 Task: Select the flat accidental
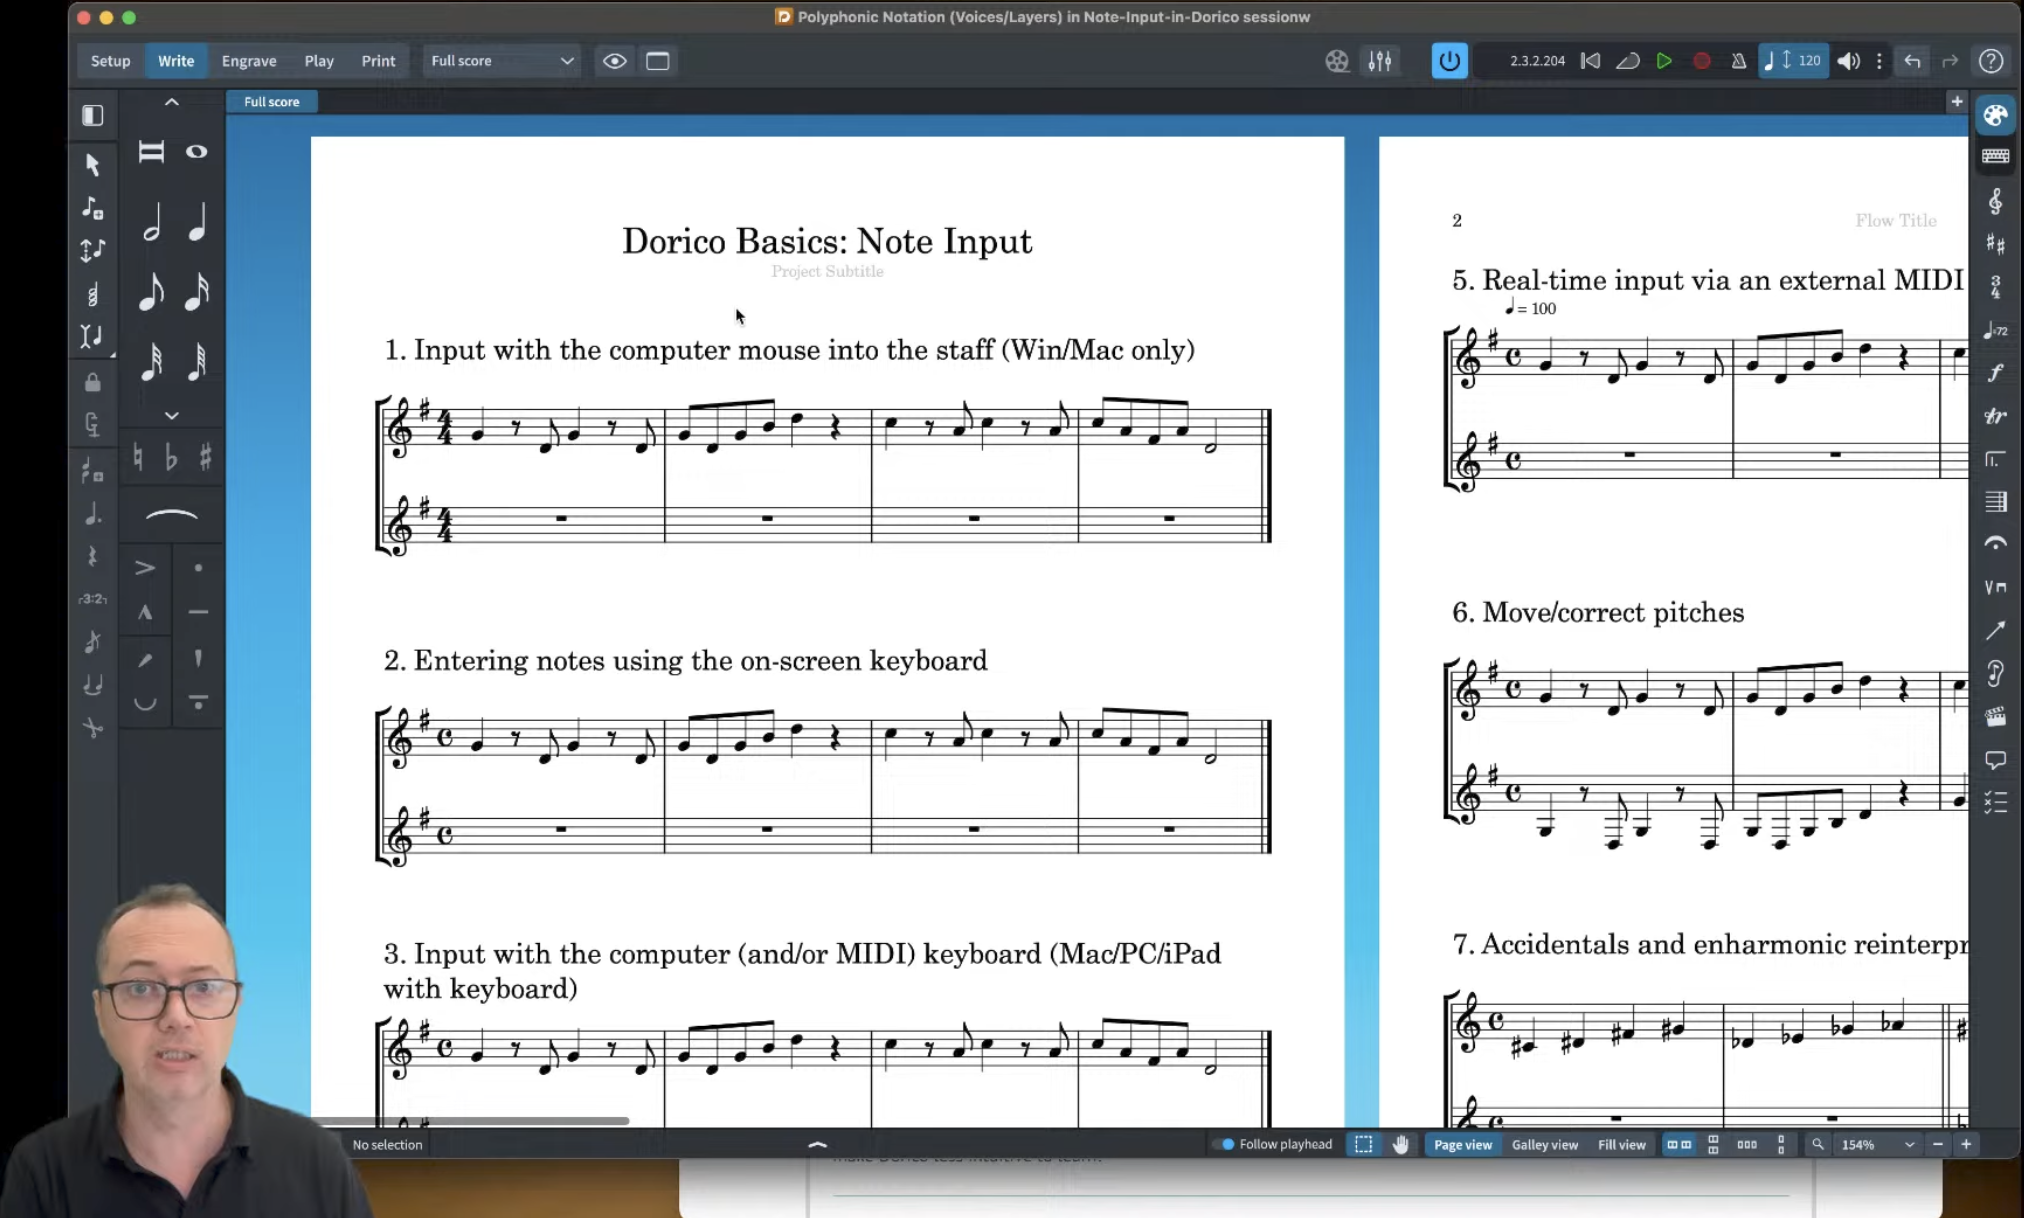[x=171, y=457]
